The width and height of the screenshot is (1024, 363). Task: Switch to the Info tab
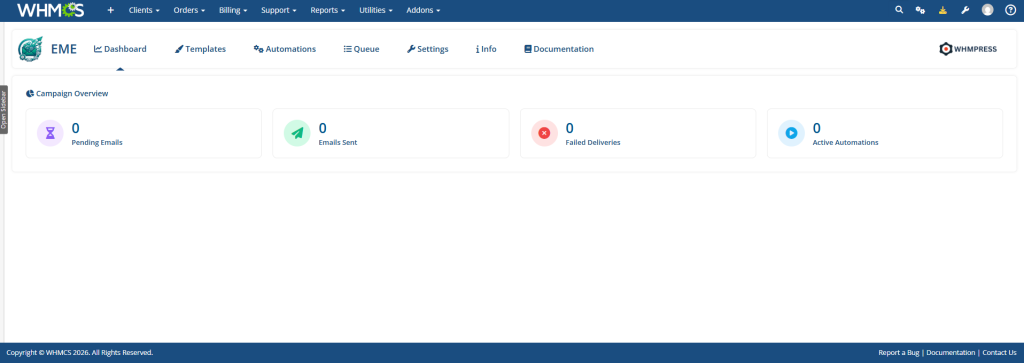click(x=486, y=49)
